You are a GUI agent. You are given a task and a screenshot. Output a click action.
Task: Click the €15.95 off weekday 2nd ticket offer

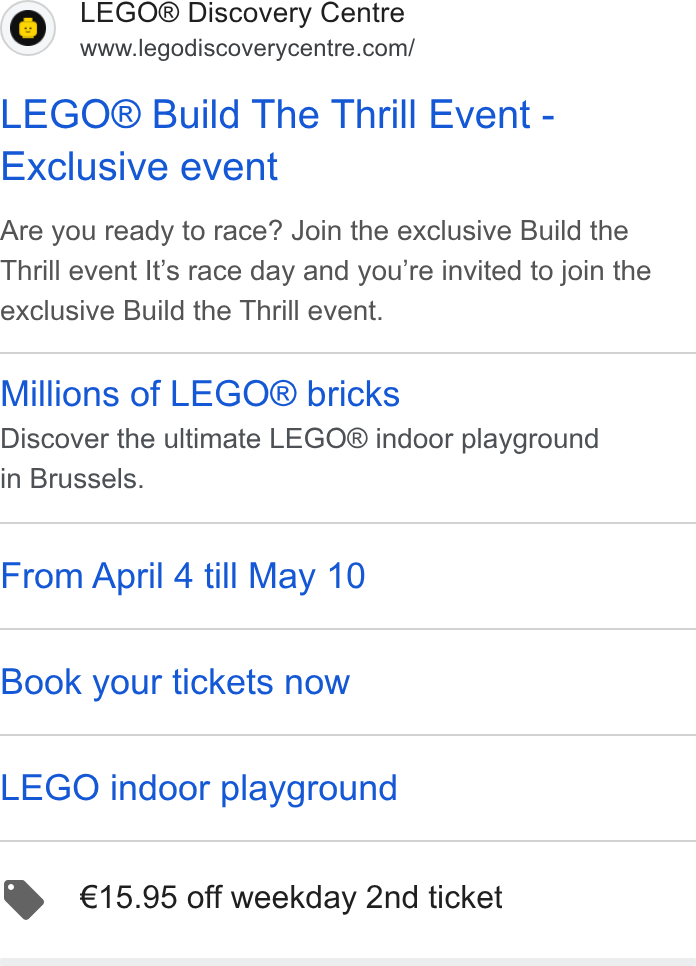tap(291, 898)
